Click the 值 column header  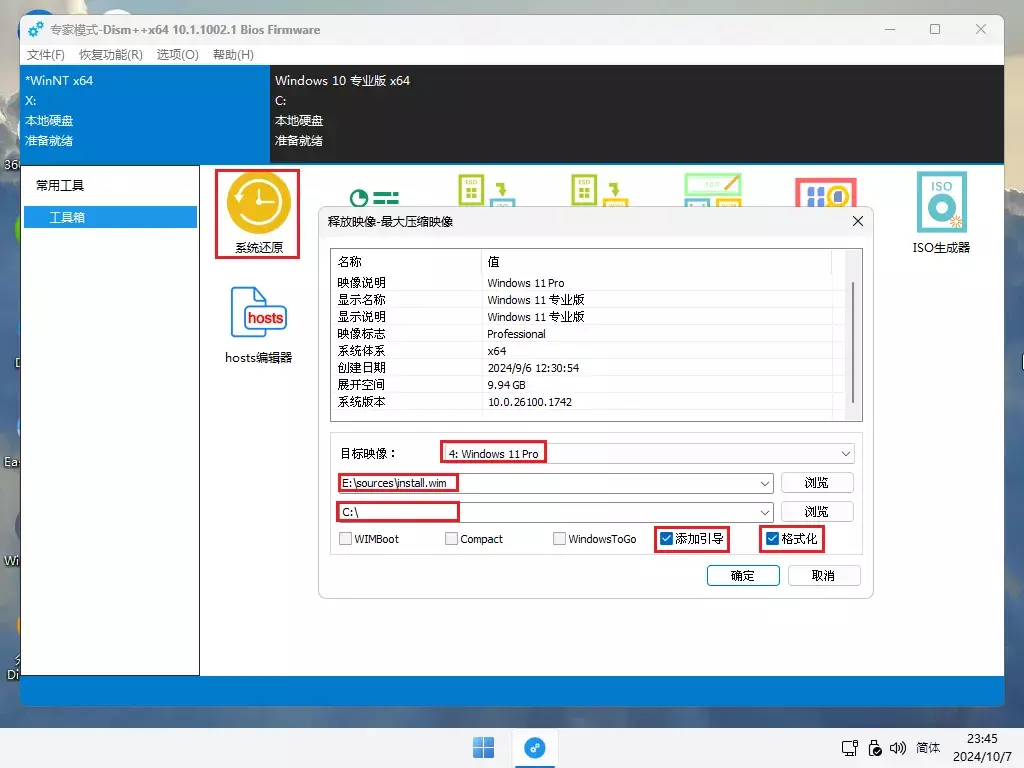656,261
